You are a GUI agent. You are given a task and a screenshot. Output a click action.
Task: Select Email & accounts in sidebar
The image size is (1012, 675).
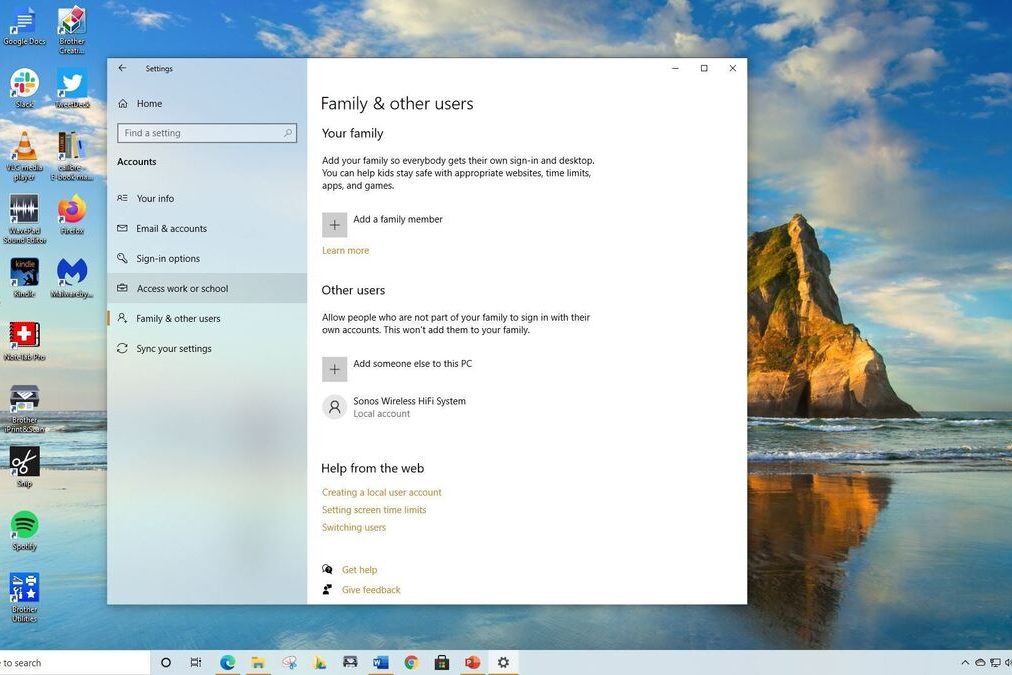pos(171,229)
